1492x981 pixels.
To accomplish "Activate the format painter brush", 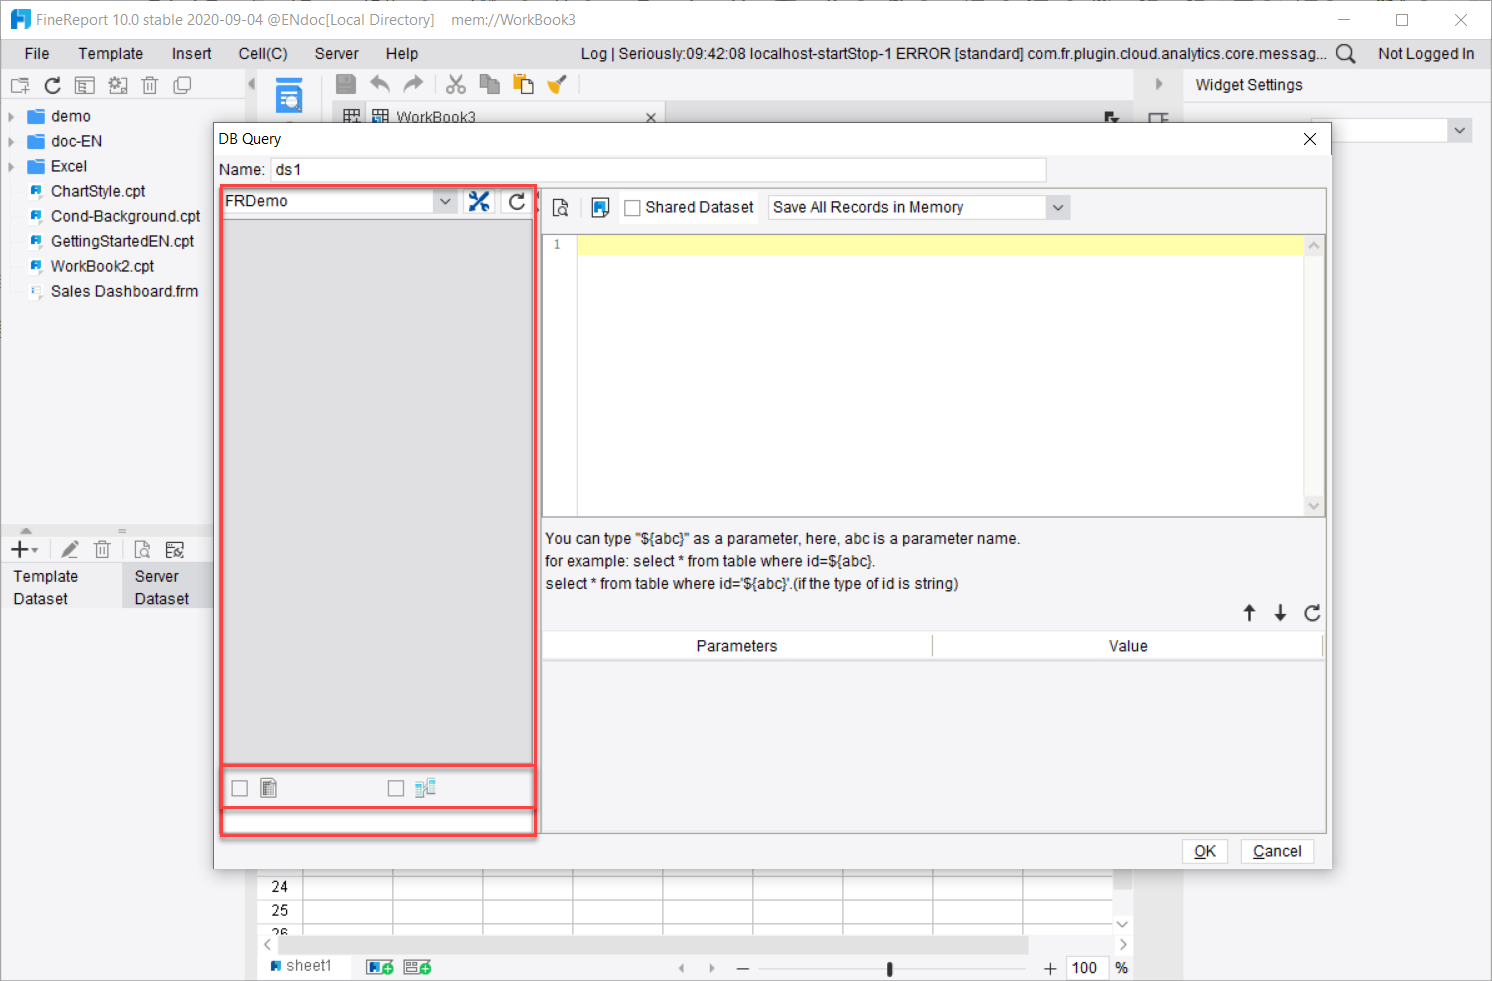I will point(557,84).
